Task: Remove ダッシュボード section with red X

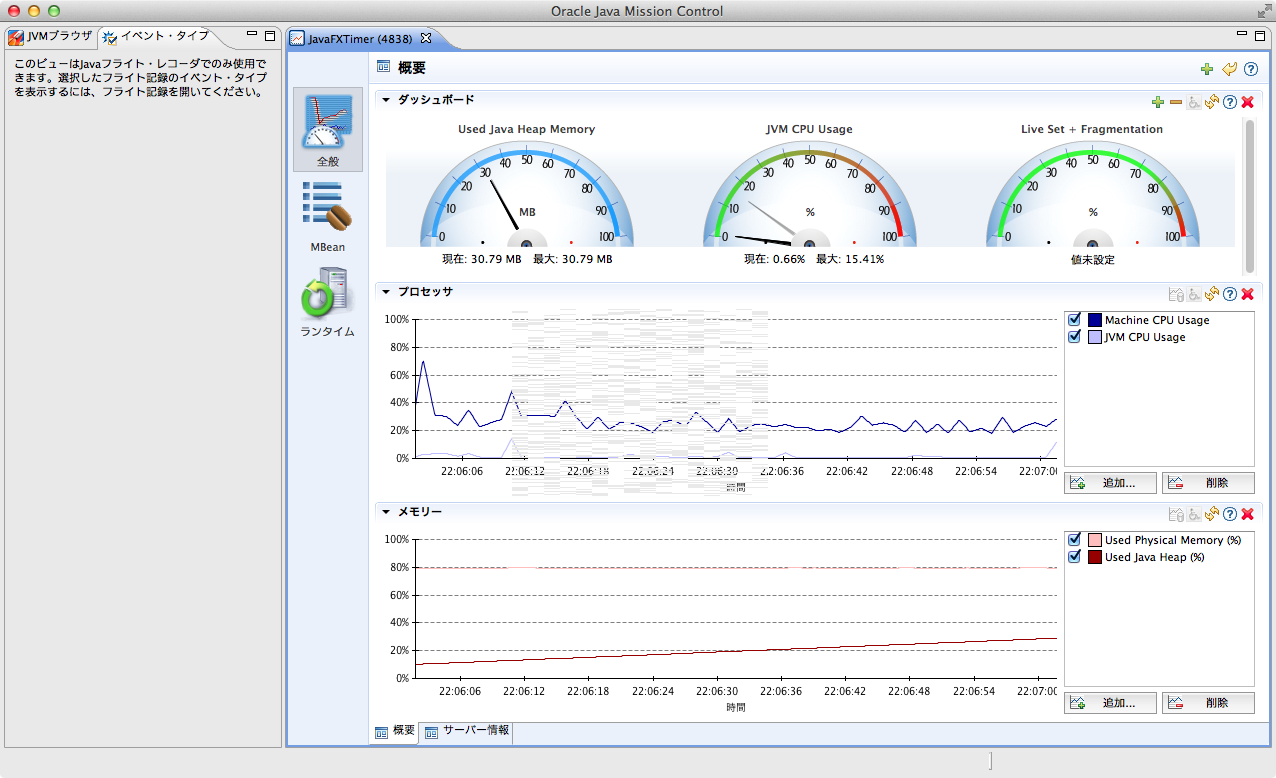Action: (x=1247, y=102)
